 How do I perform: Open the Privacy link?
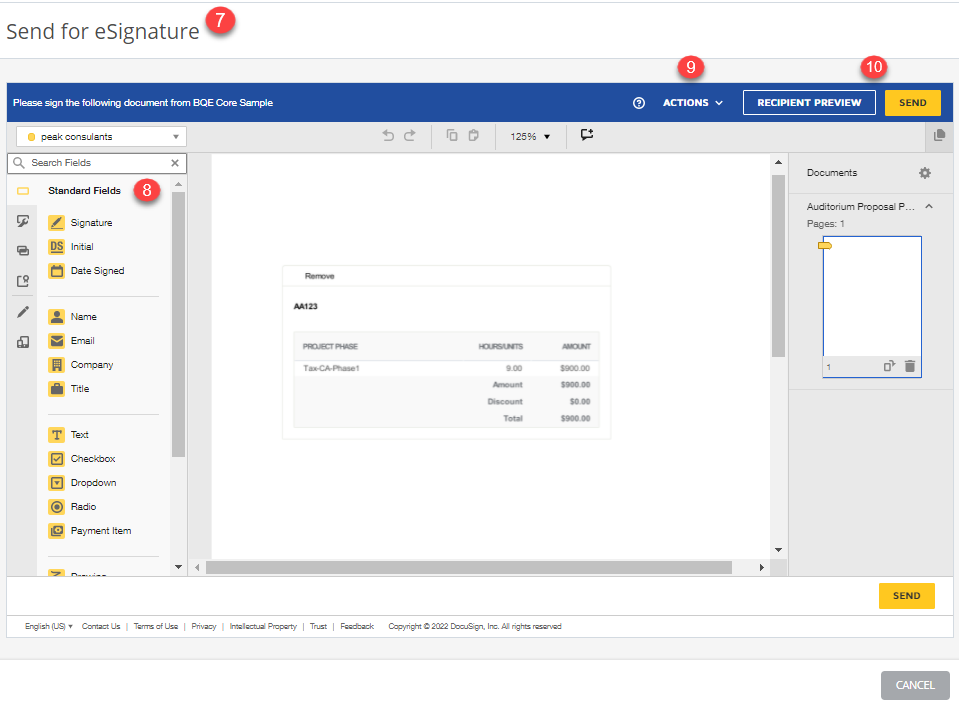pos(204,626)
